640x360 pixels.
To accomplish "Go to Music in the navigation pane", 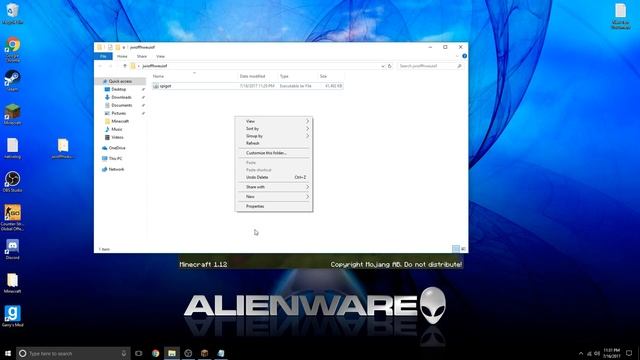I will (117, 129).
